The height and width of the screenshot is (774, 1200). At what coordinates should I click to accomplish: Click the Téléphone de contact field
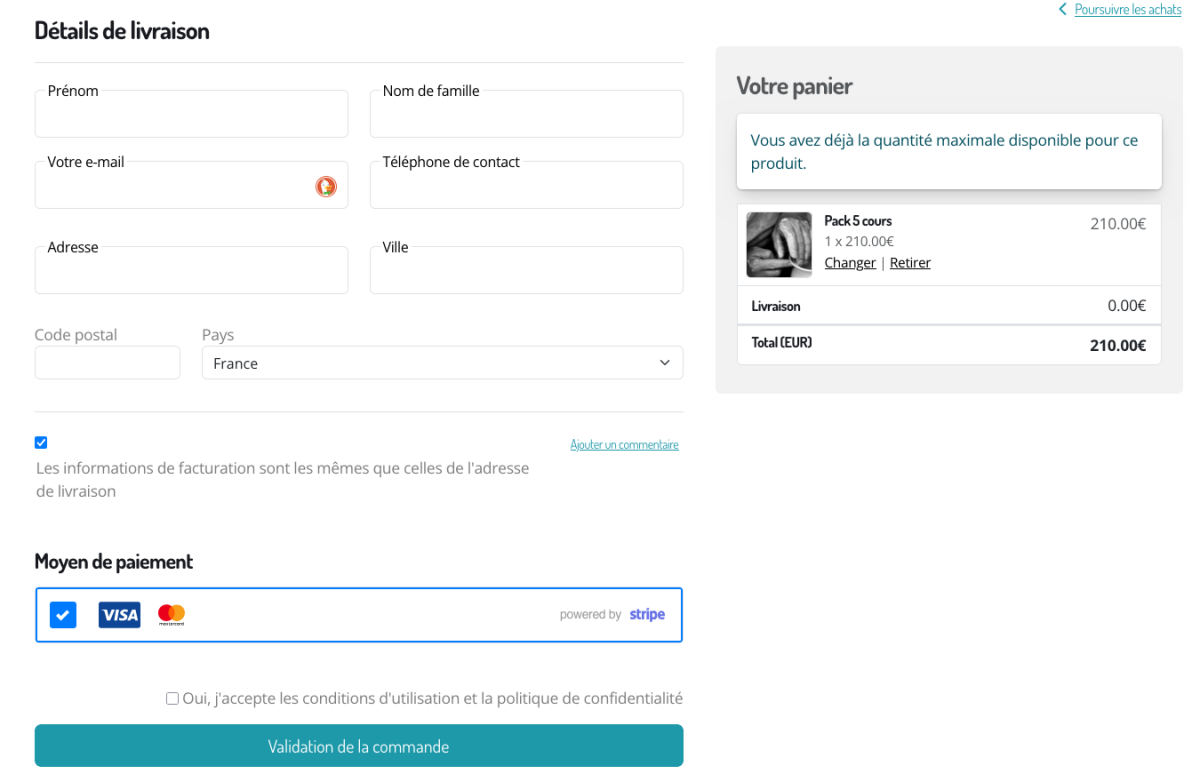coord(526,187)
